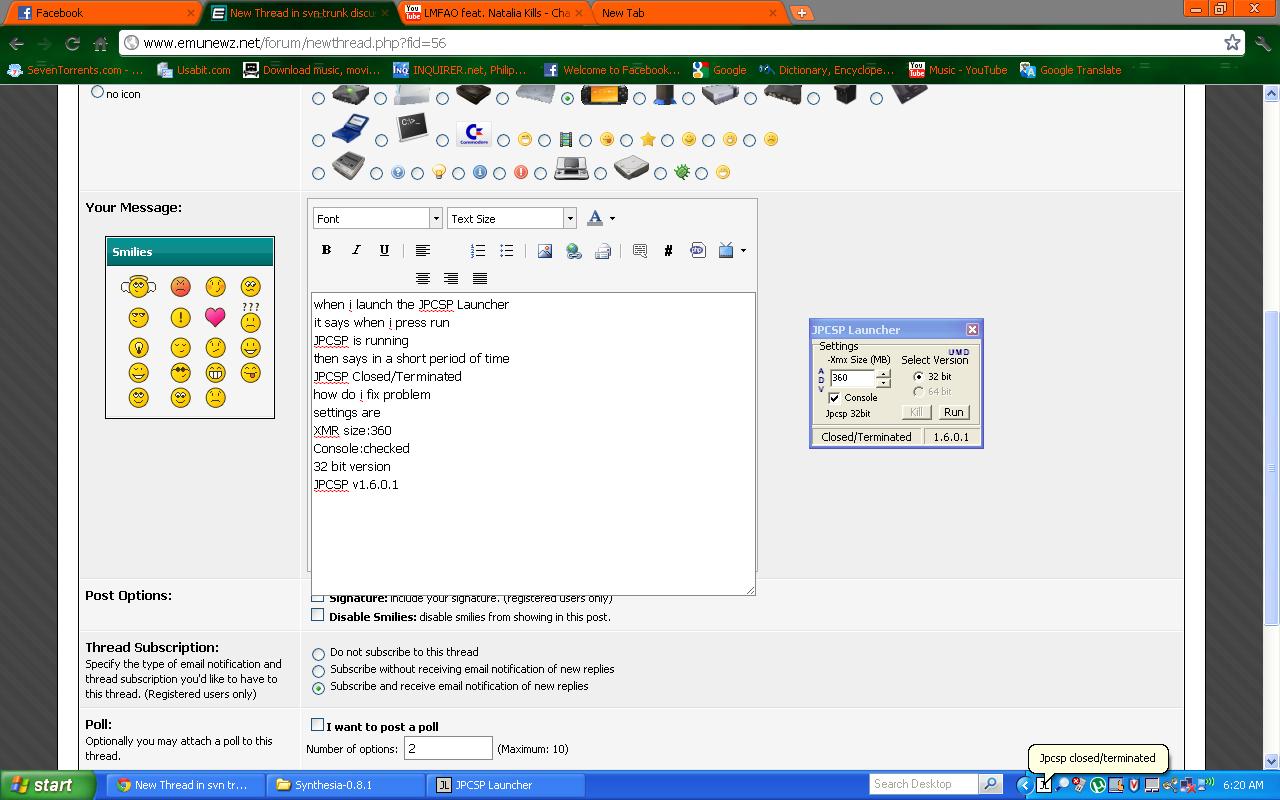Select 'Do not subscribe to this thread'
This screenshot has width=1280, height=800.
(x=319, y=654)
